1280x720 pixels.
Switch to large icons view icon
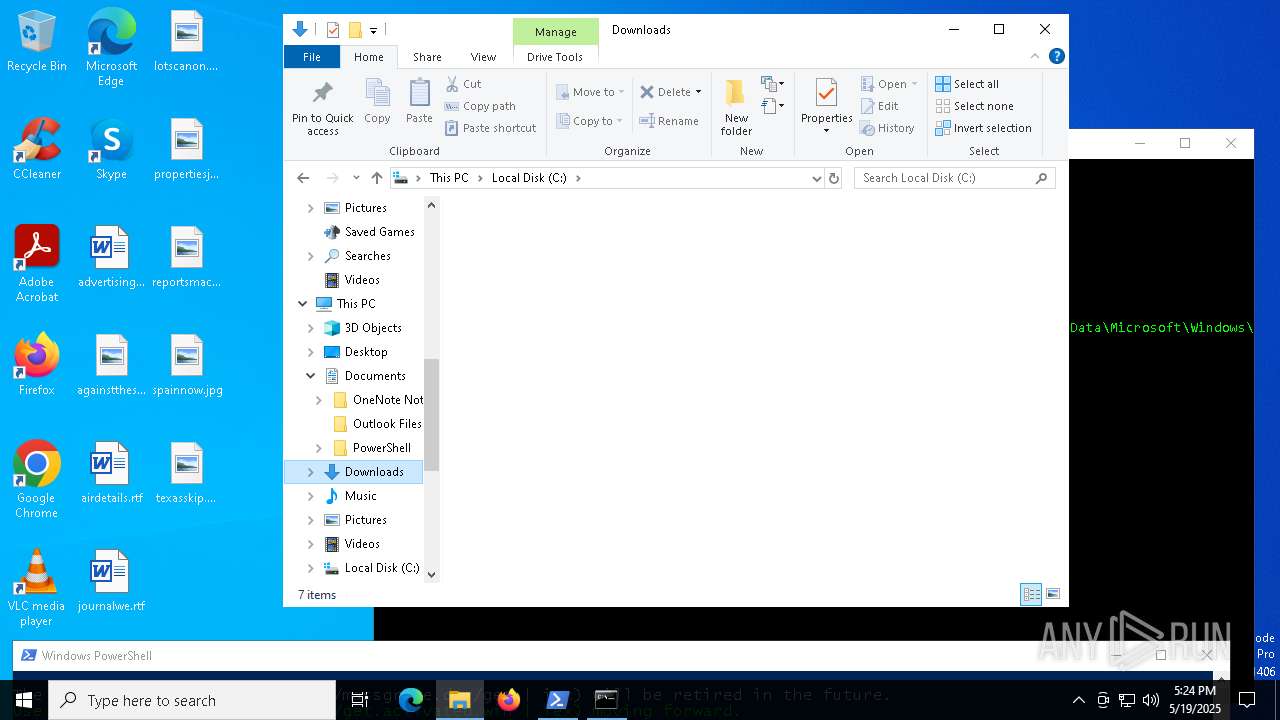coord(1052,594)
